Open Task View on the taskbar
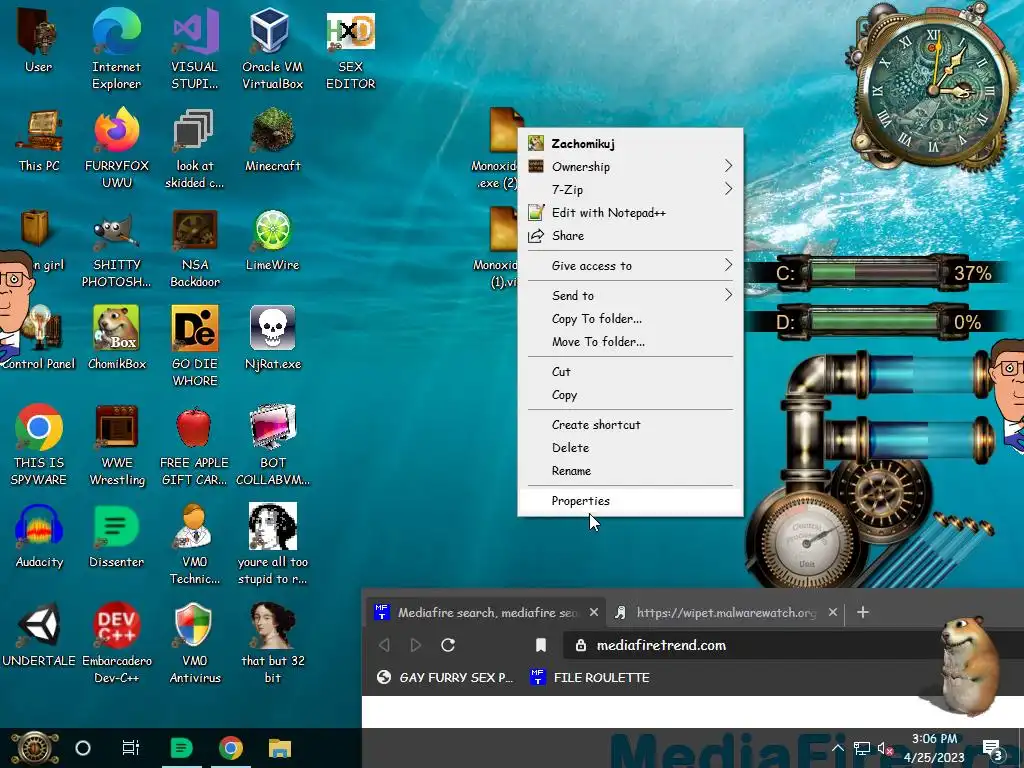 (131, 748)
